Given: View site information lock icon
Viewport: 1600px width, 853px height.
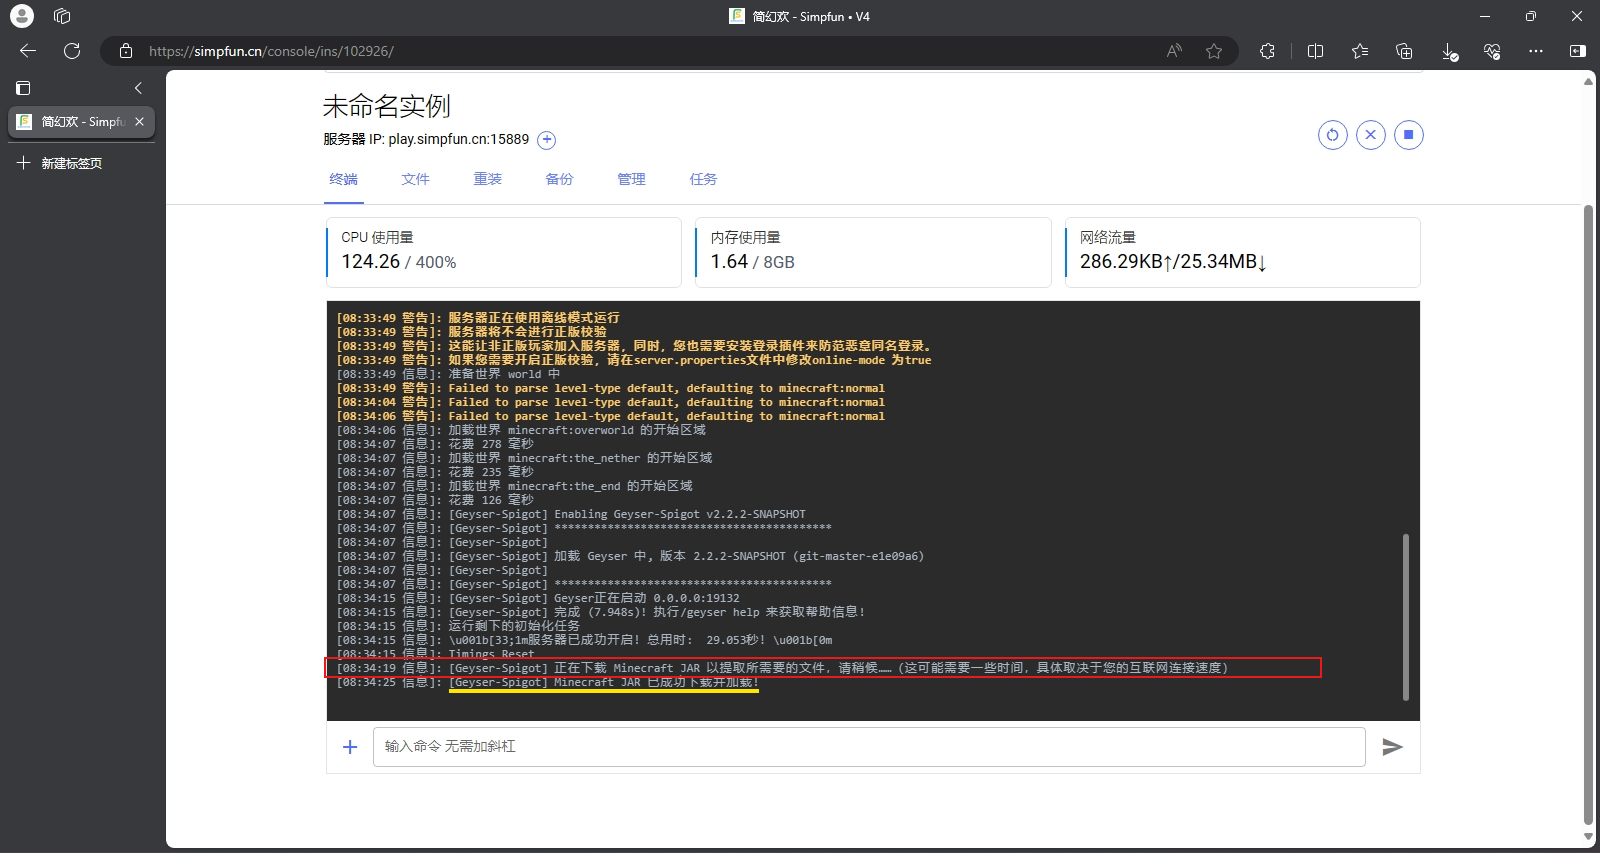Looking at the screenshot, I should pos(126,51).
